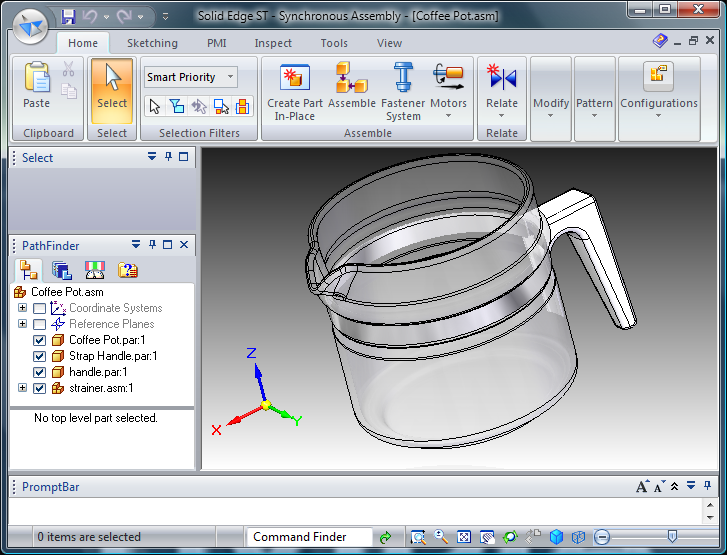Open the Quick Access Toolbar customize arrow
This screenshot has width=727, height=555.
coord(165,17)
